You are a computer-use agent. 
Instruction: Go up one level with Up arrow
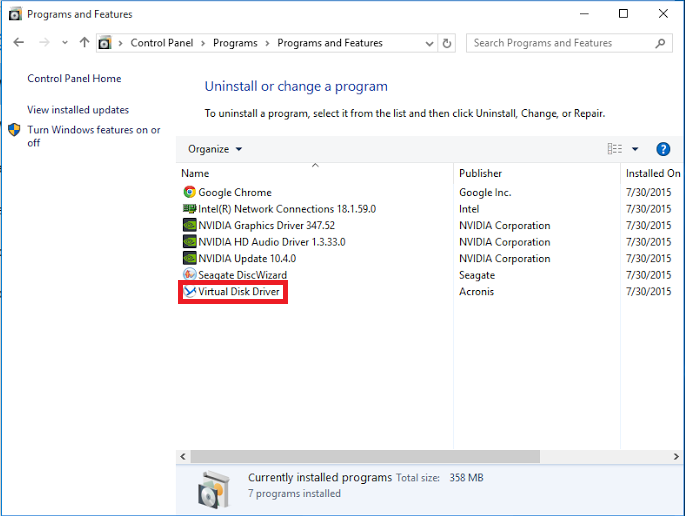point(84,42)
